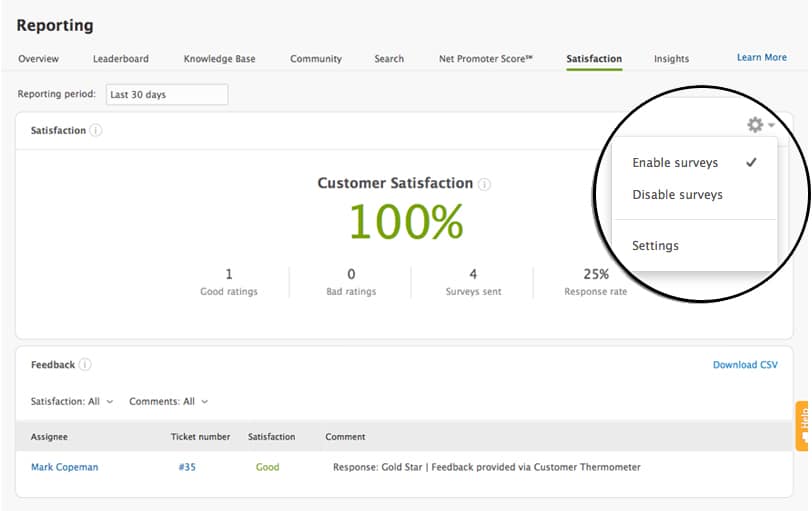Open the Net Promoter Score tab
The image size is (812, 511).
point(486,59)
